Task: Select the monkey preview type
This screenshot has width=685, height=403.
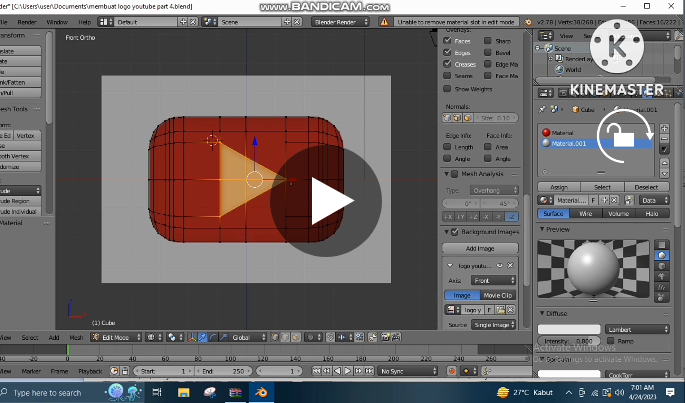Action: click(661, 276)
